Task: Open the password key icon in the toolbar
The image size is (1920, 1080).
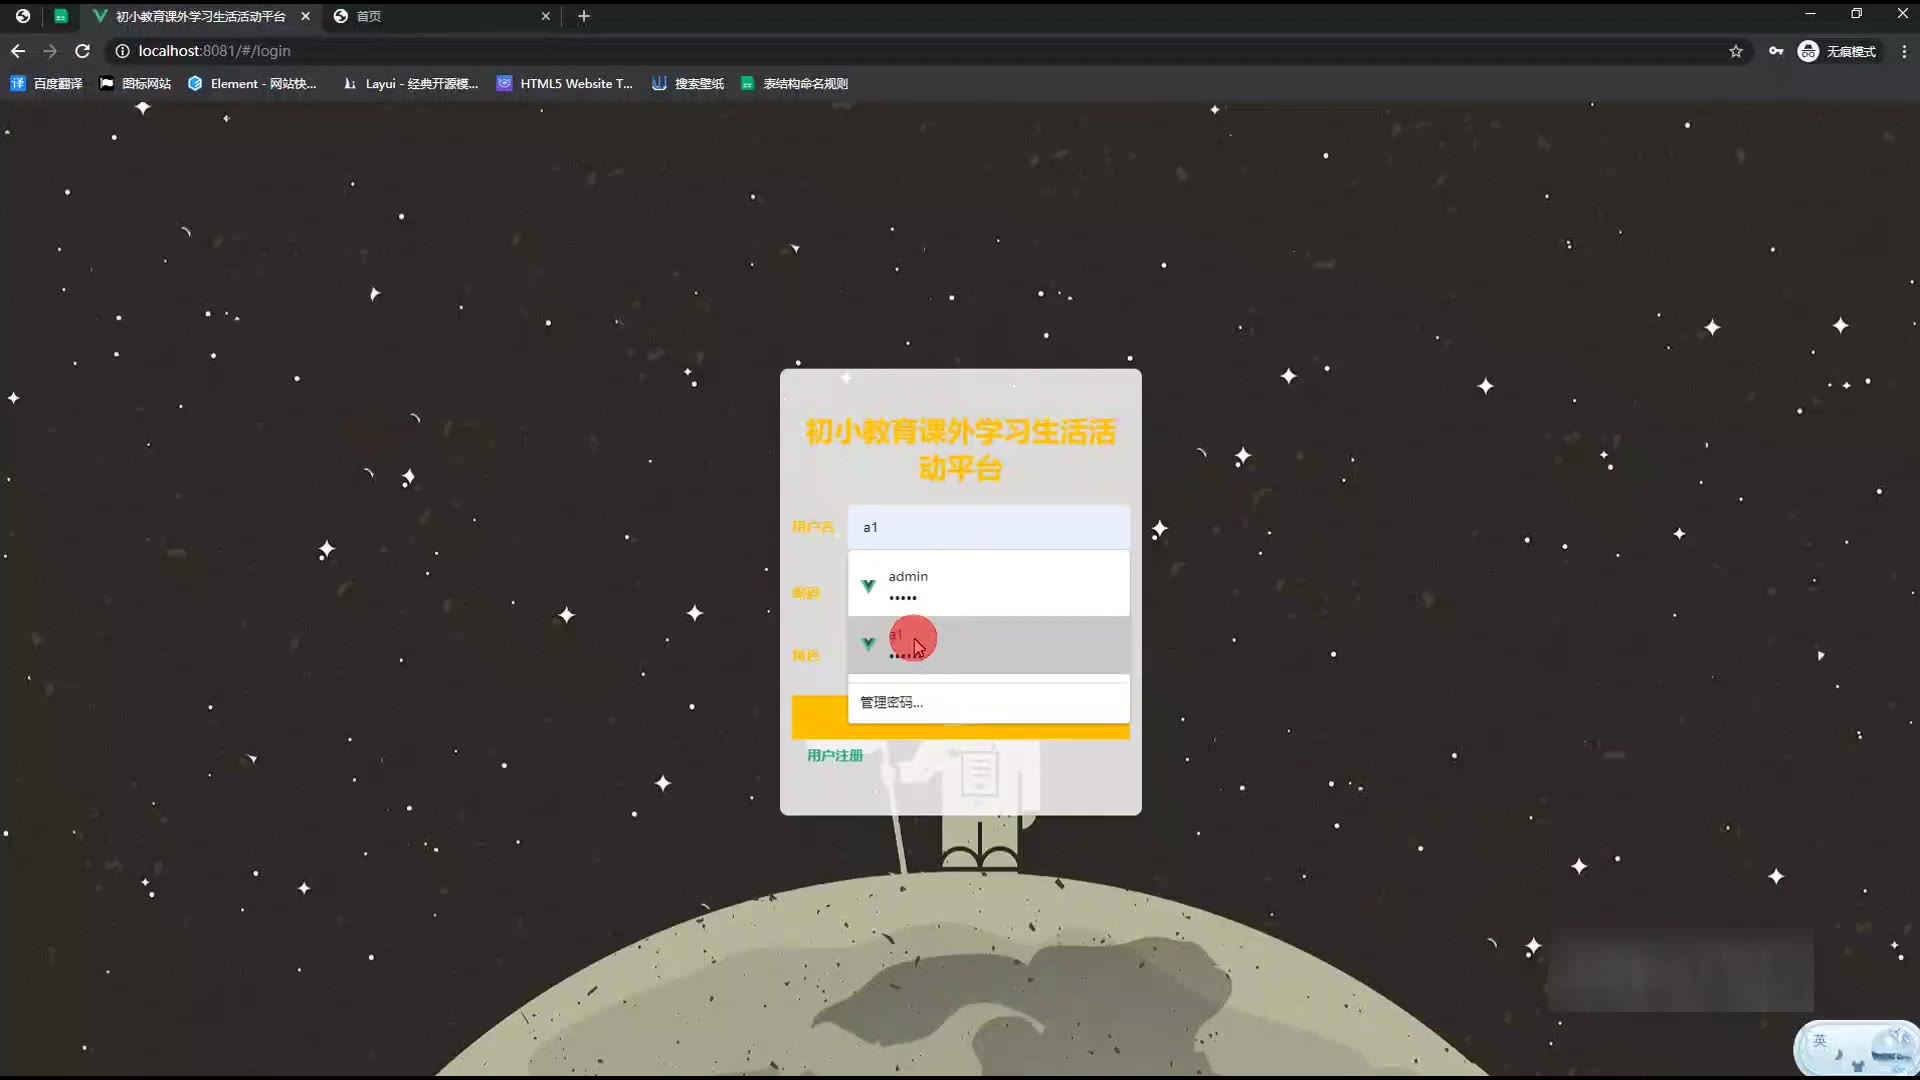Action: (x=1776, y=51)
